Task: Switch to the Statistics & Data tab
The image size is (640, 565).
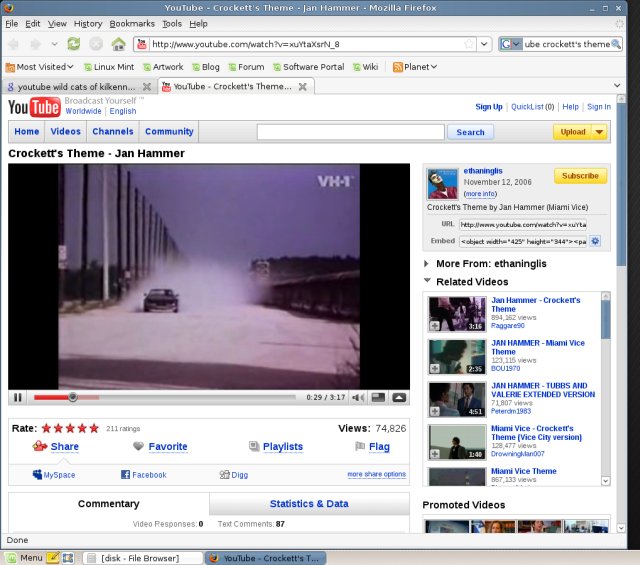Action: pyautogui.click(x=309, y=504)
